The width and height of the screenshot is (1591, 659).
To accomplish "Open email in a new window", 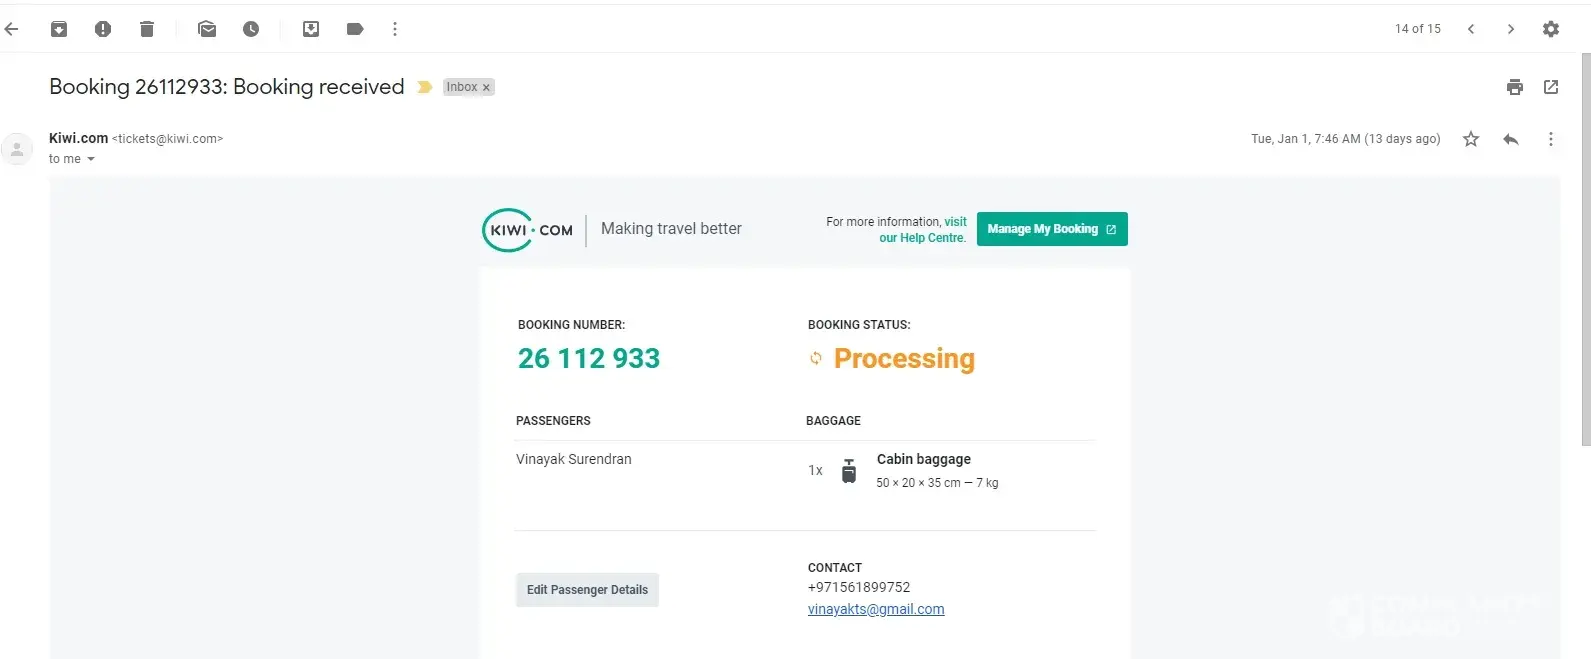I will [1551, 87].
